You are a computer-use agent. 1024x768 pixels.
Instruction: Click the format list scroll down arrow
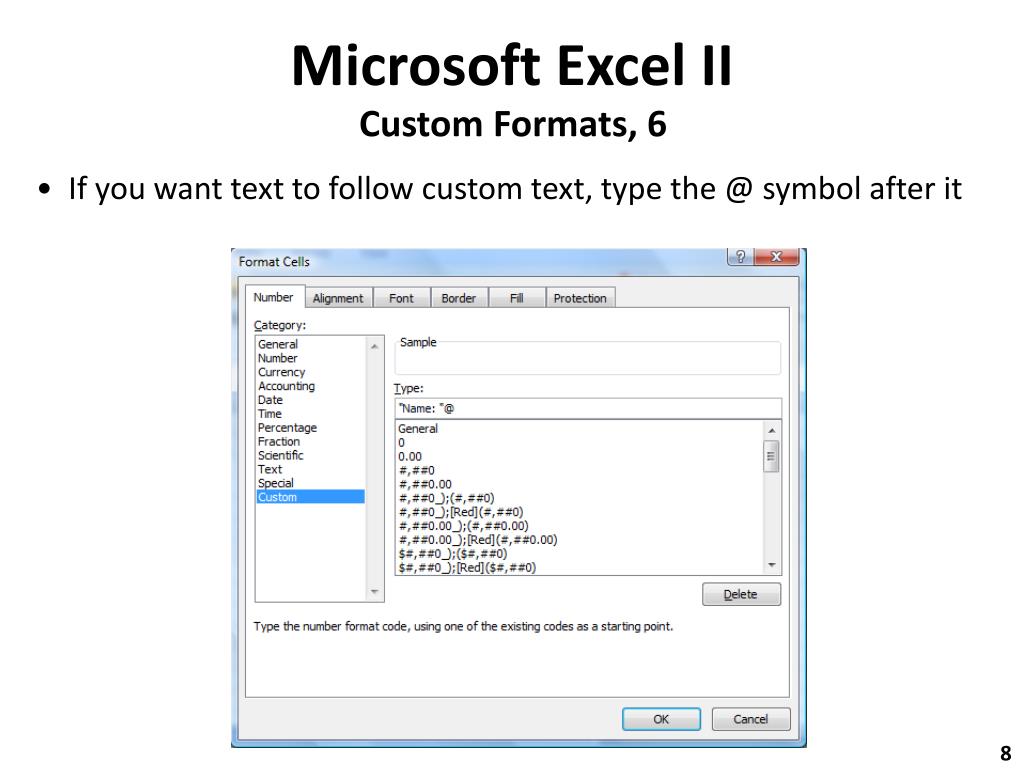(772, 566)
